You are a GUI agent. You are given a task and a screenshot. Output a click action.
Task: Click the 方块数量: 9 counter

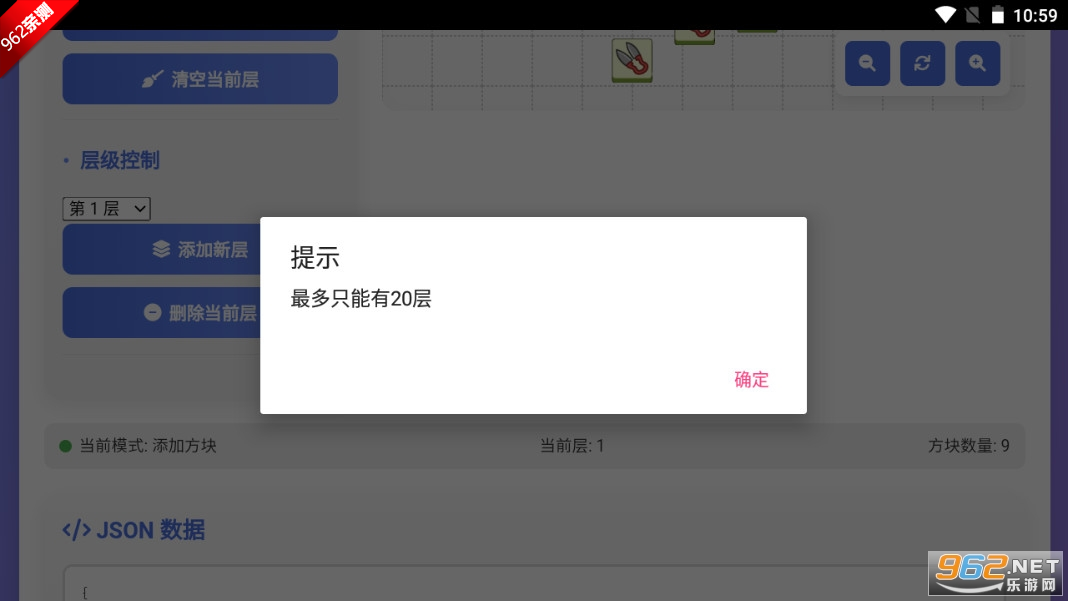969,446
